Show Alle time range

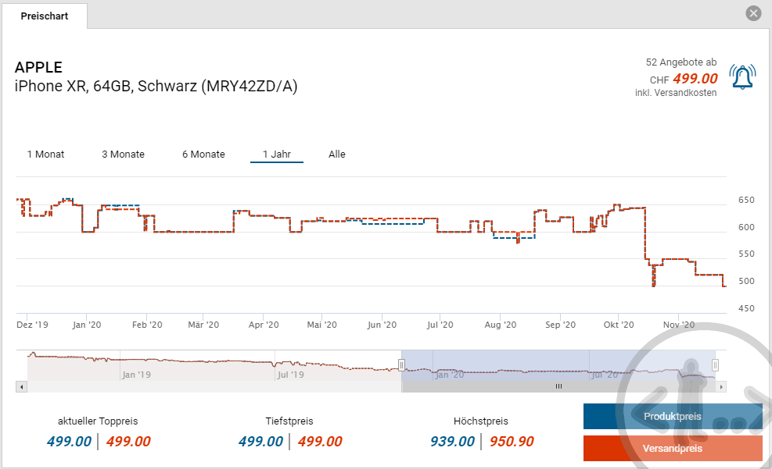(337, 154)
